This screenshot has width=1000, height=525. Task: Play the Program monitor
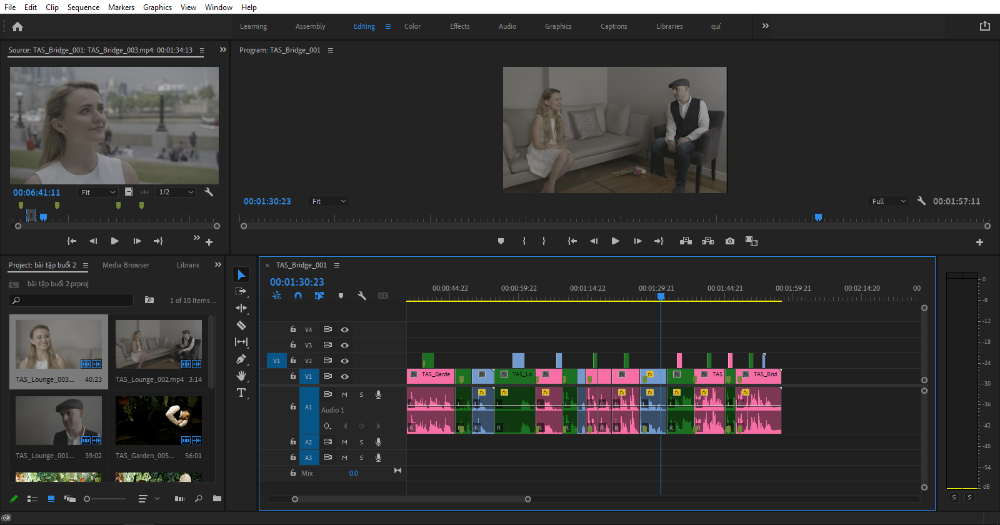(x=615, y=241)
